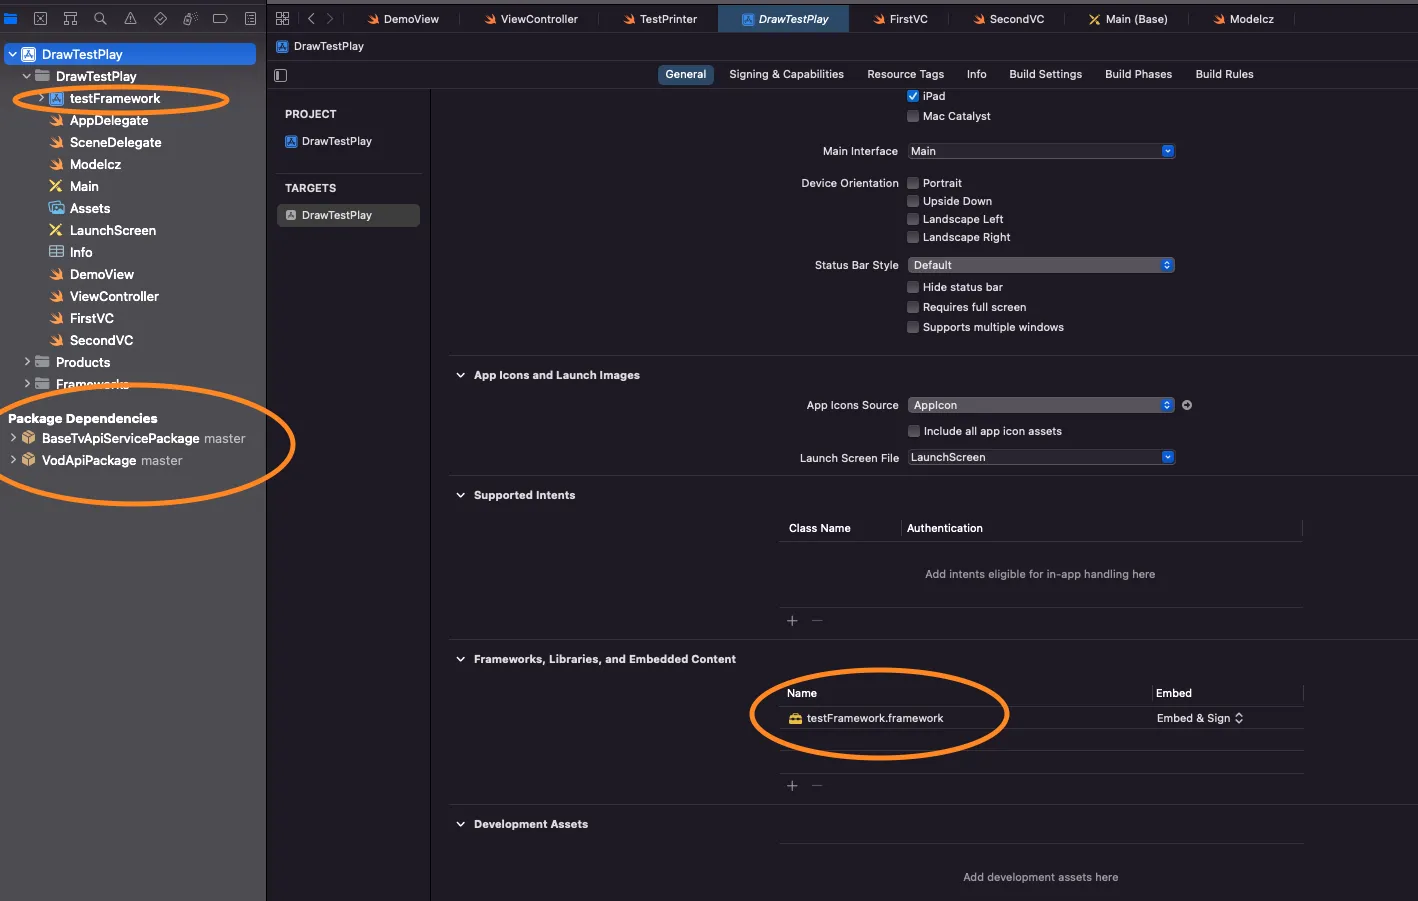This screenshot has width=1418, height=901.
Task: Switch to the Resource Tags tab
Action: coord(905,74)
